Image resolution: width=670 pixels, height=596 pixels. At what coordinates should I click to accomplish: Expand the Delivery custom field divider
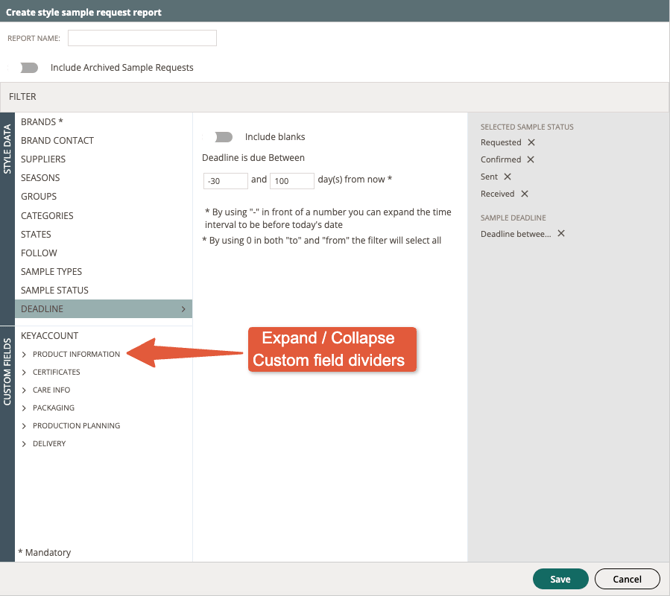[x=24, y=444]
